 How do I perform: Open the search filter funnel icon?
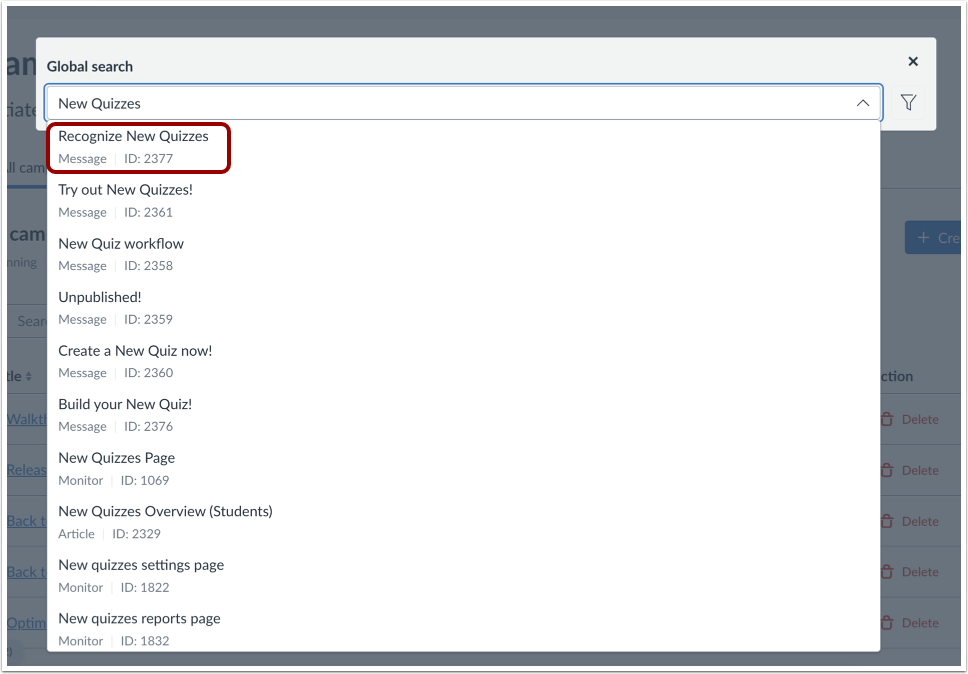click(x=908, y=102)
